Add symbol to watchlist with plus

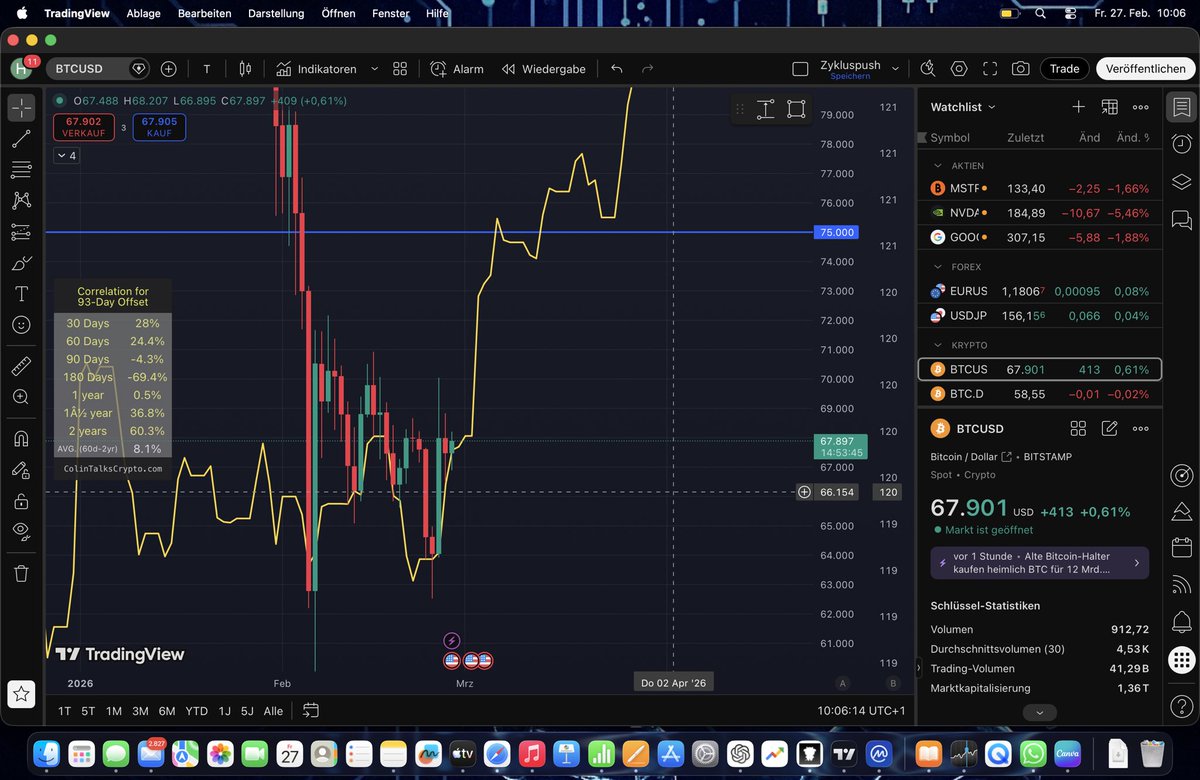[x=1078, y=107]
